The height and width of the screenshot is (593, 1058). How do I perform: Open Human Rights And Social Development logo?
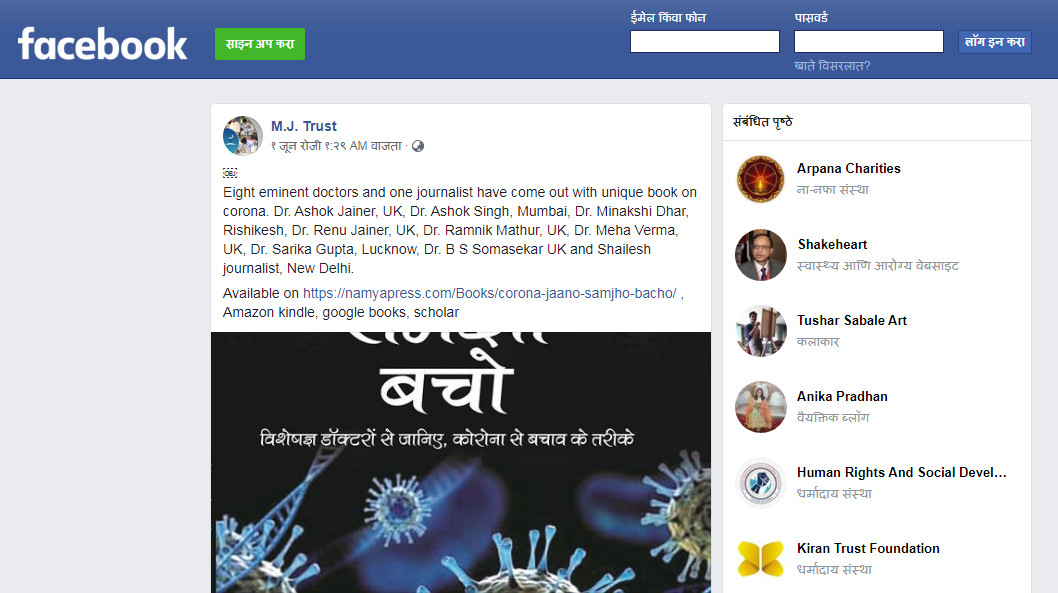click(760, 483)
